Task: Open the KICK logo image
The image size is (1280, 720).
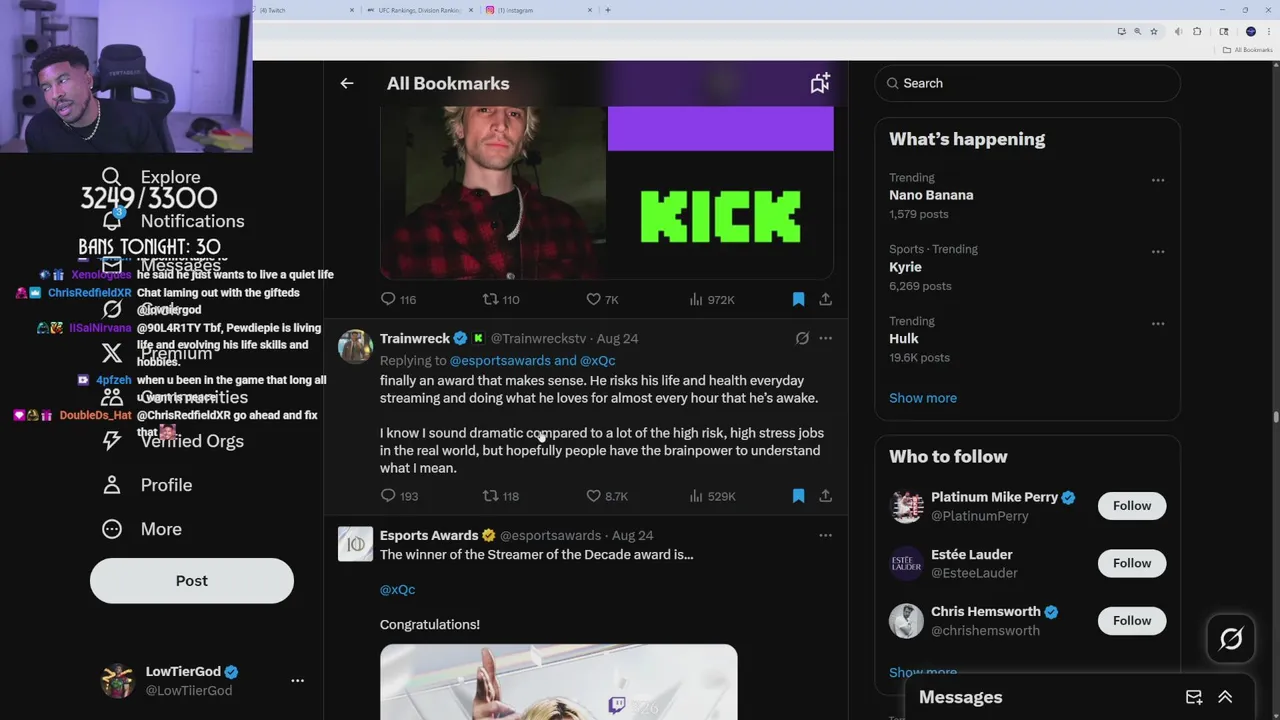Action: tap(720, 215)
